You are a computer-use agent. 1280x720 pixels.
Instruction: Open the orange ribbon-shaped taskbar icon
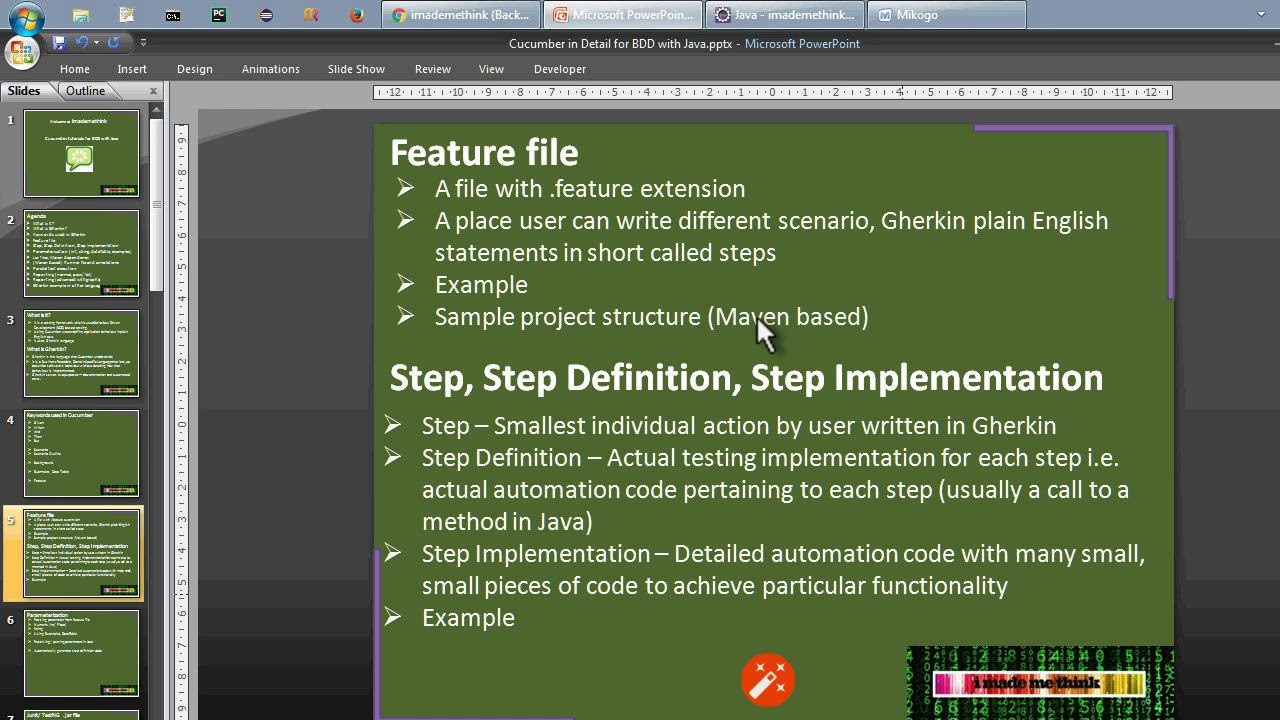(x=311, y=15)
